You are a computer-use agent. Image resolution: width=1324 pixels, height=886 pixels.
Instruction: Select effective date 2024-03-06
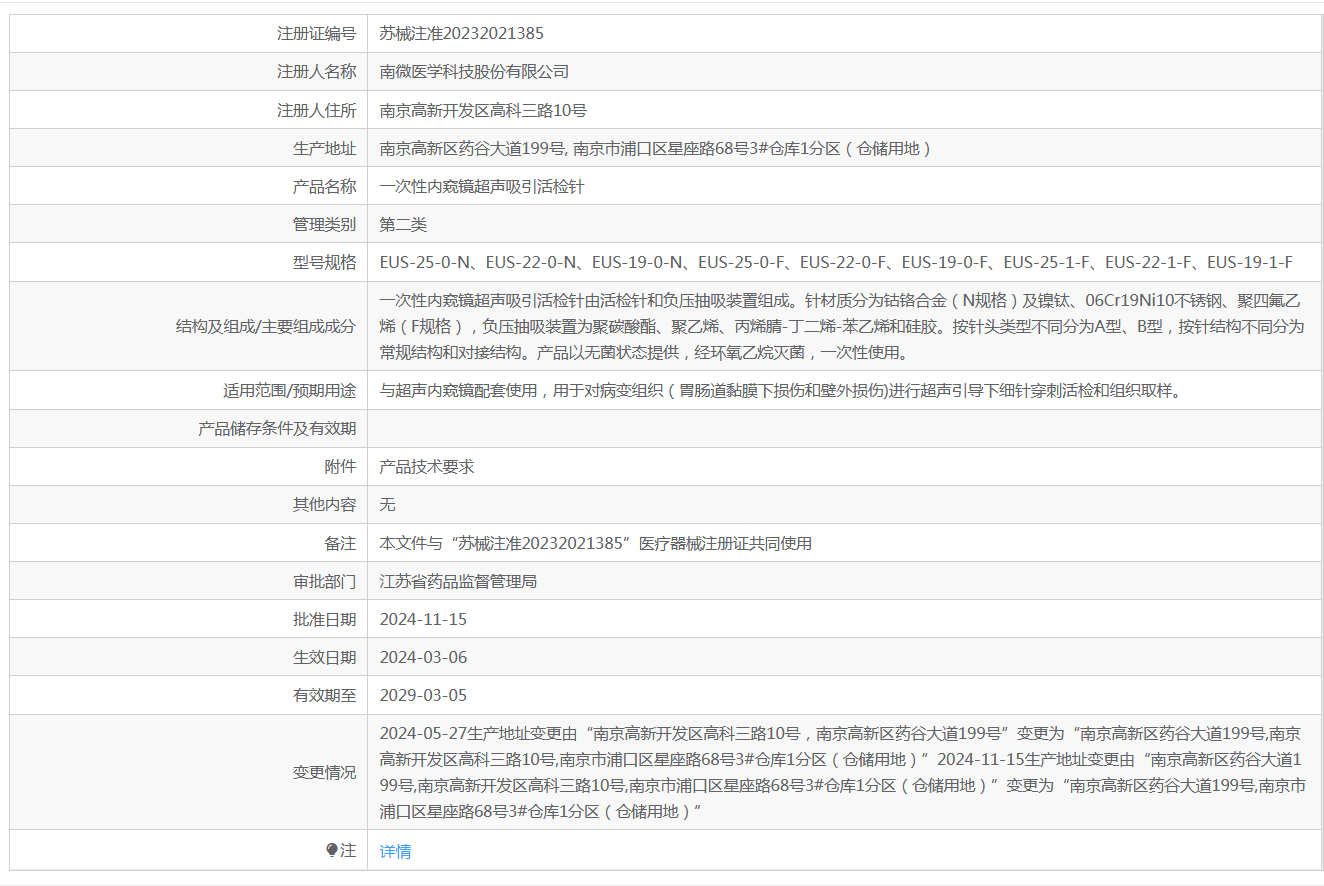click(x=423, y=657)
